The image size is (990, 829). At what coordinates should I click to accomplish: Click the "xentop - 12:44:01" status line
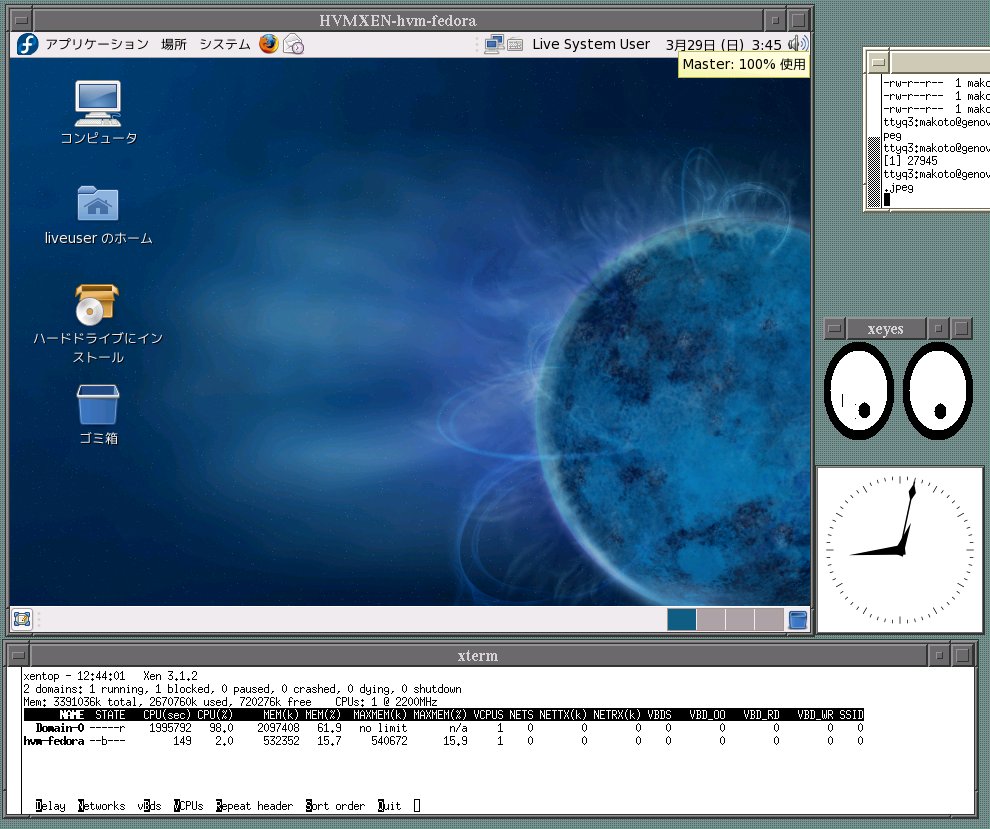[74, 676]
